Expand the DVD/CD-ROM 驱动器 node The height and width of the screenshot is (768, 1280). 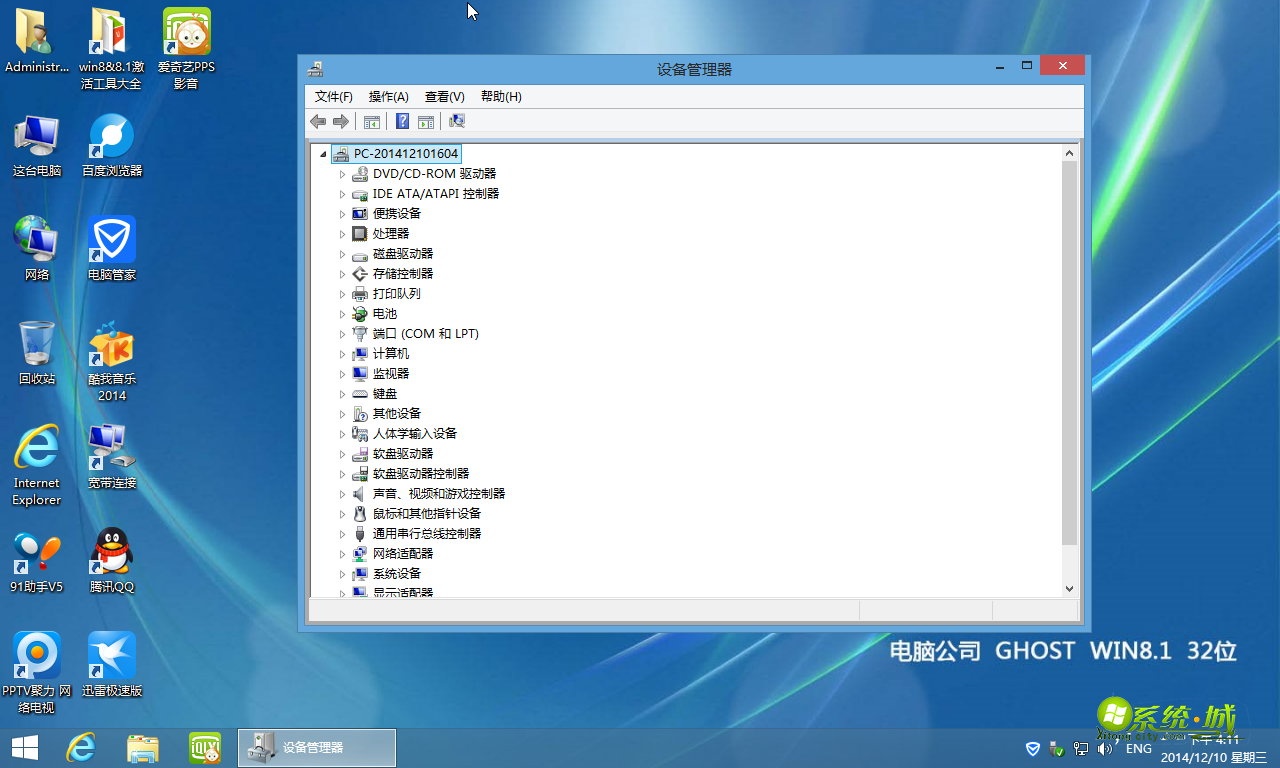[343, 173]
